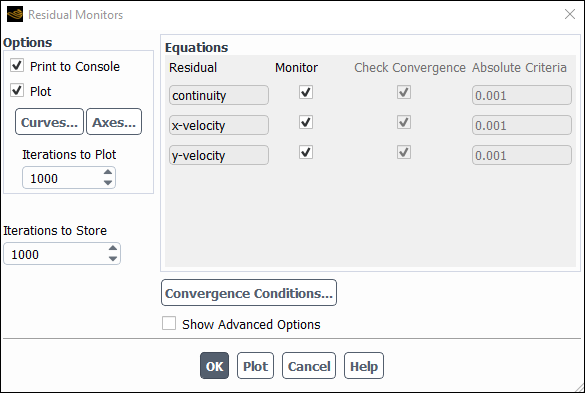The width and height of the screenshot is (585, 393).
Task: Click the Iterations to Store input field
Action: pos(56,254)
